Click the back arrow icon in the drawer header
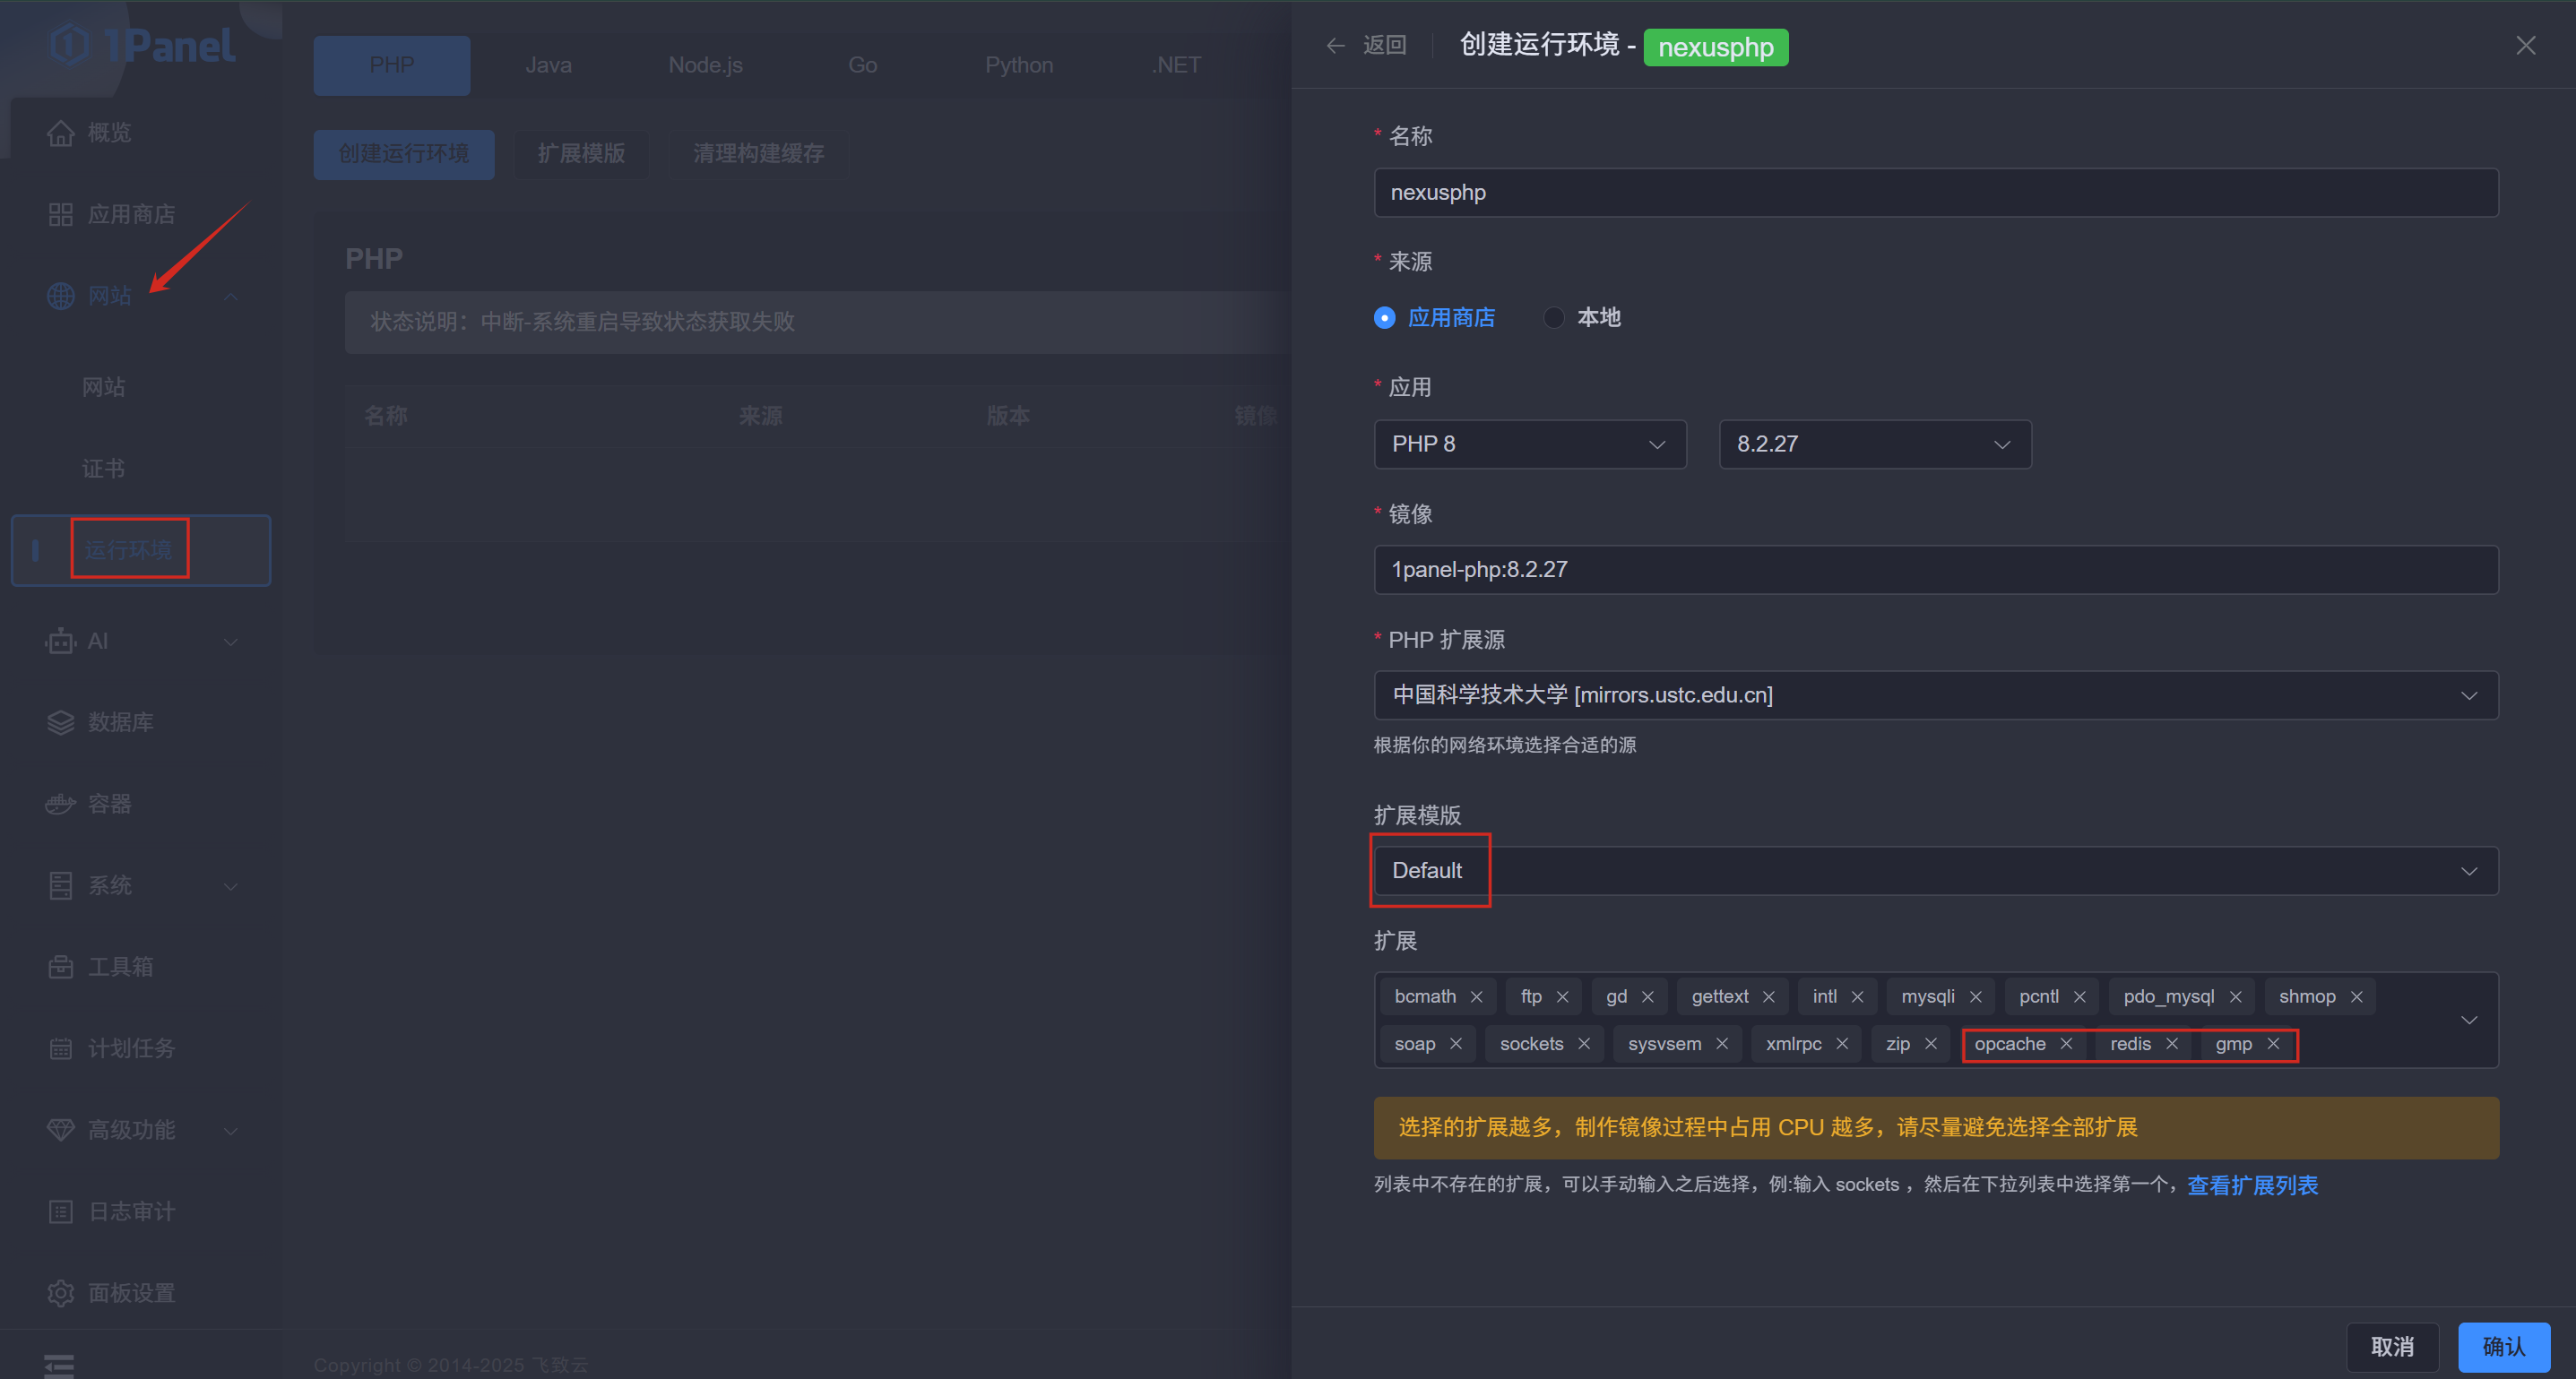Screen dimensions: 2576x1379 [x=1335, y=45]
